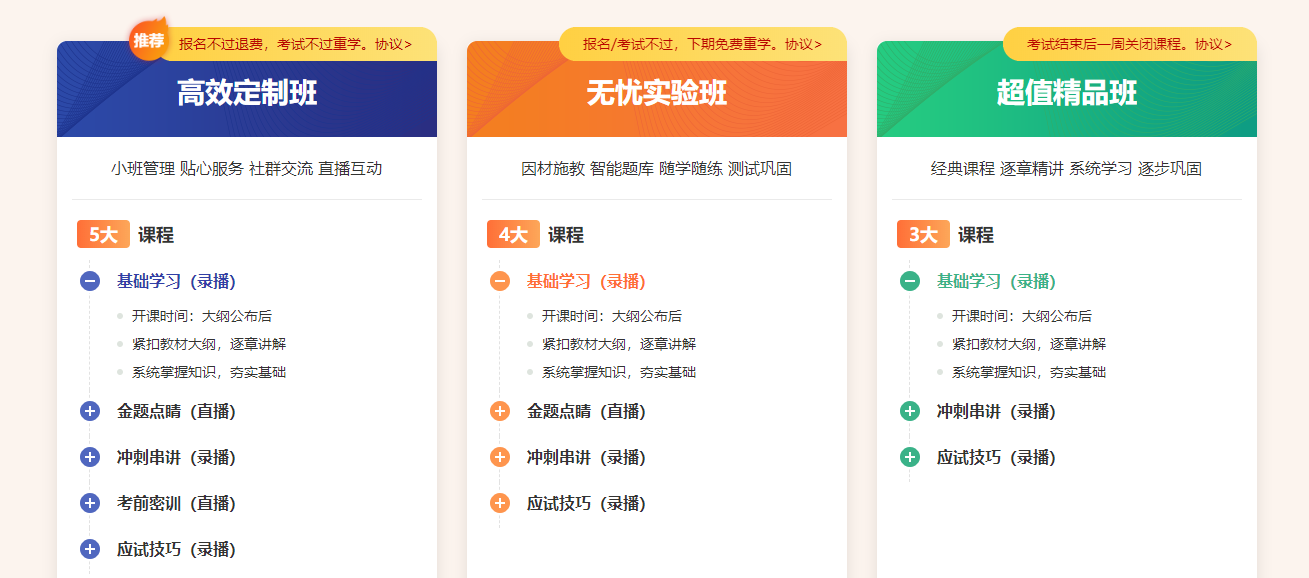Collapse 基础学习 green minus icon in 超值精品班
The width and height of the screenshot is (1309, 578).
click(x=910, y=281)
